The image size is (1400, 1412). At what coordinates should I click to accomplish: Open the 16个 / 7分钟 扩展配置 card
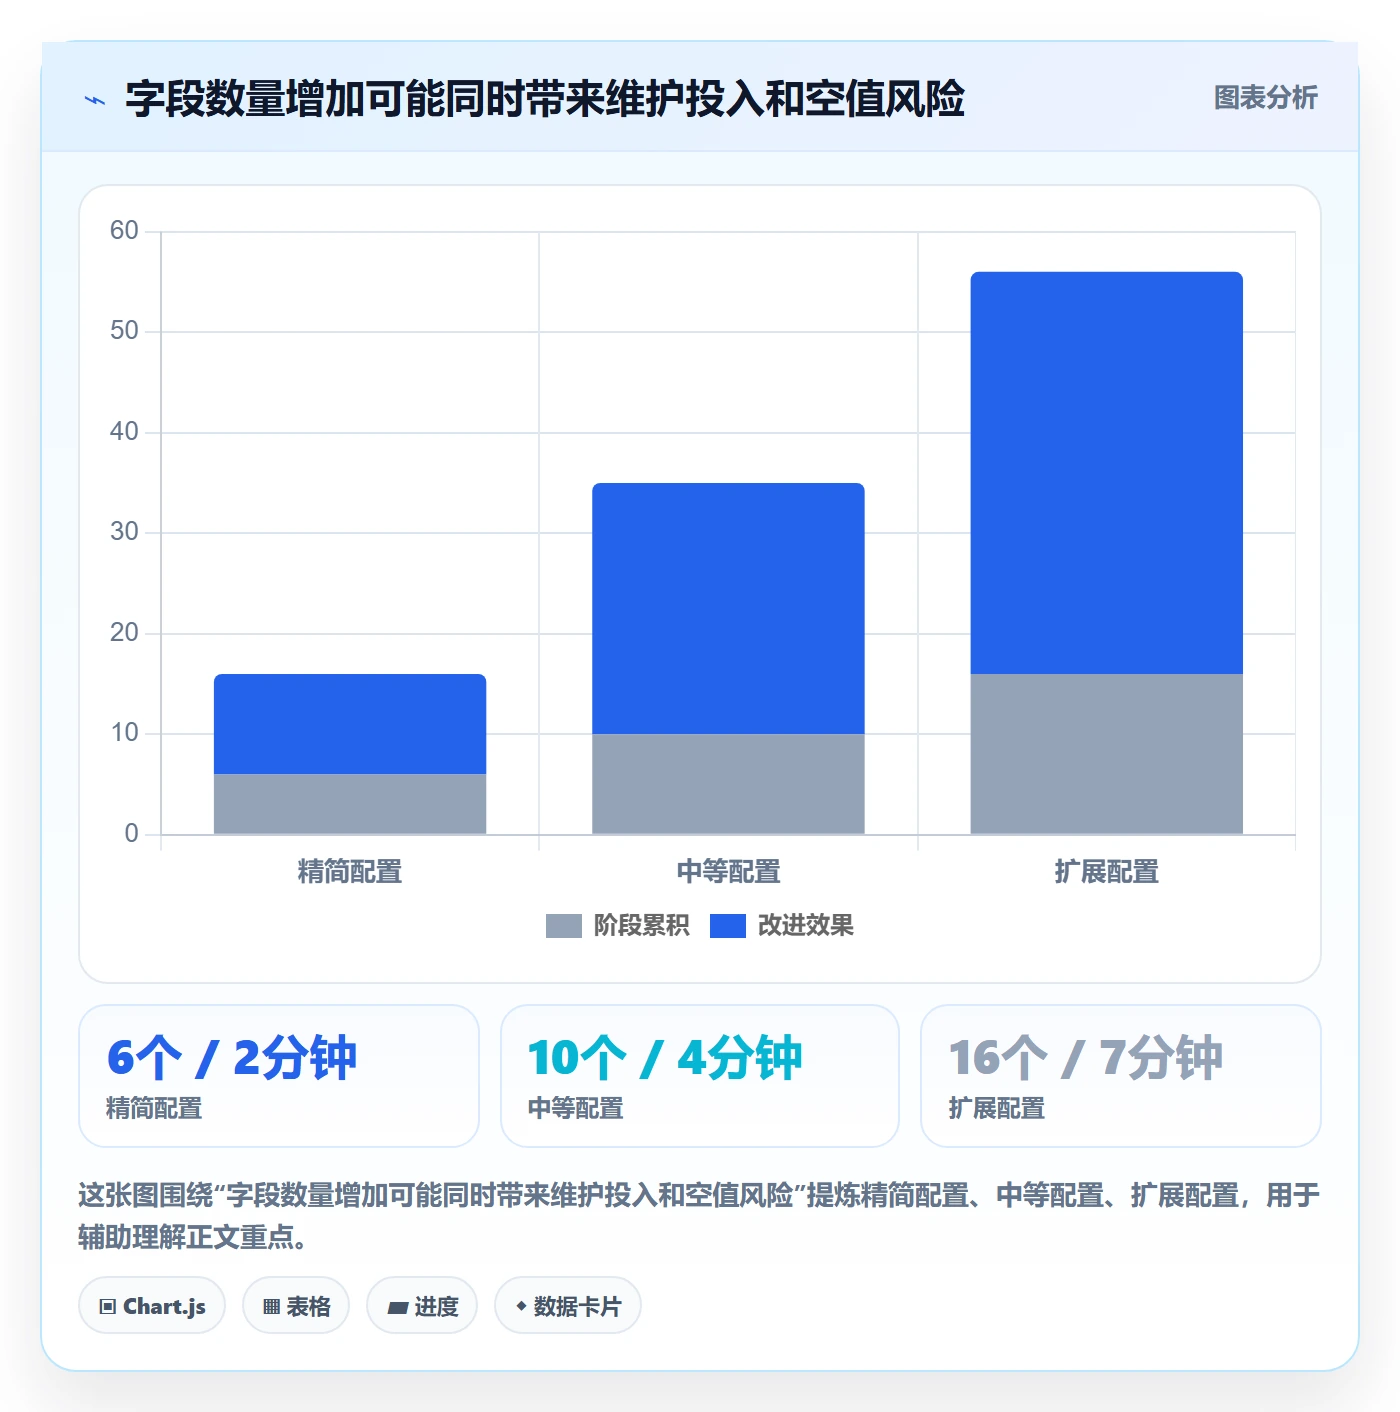click(x=1121, y=1076)
